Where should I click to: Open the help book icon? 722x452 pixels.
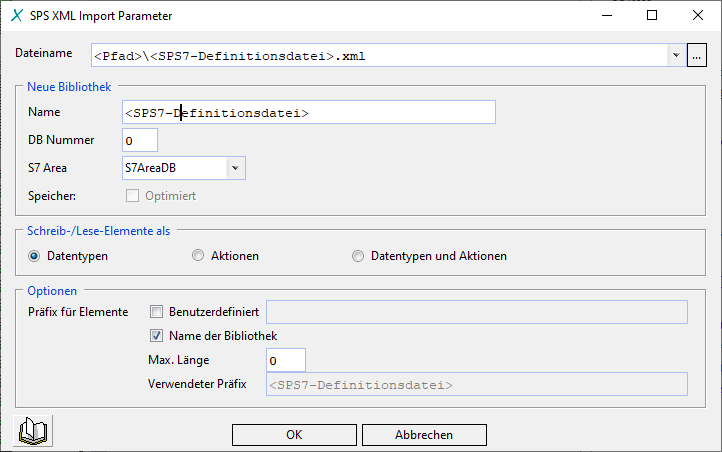35,432
